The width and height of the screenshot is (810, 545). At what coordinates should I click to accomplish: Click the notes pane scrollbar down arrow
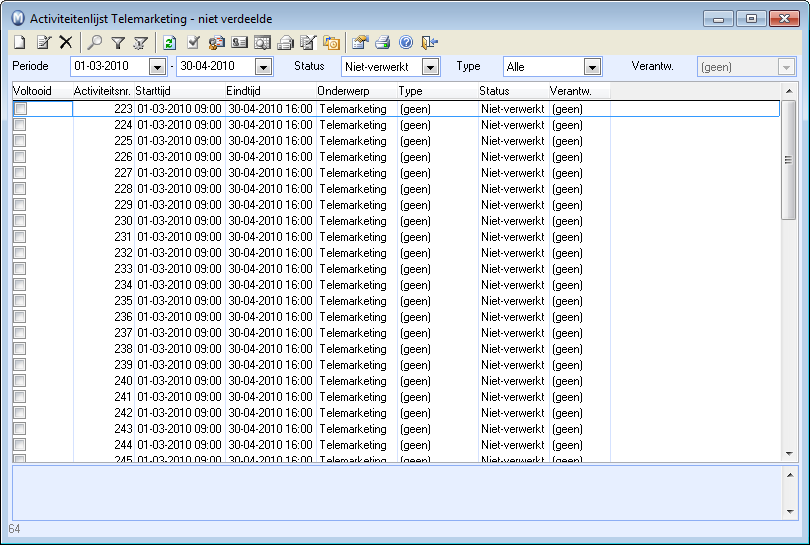790,511
